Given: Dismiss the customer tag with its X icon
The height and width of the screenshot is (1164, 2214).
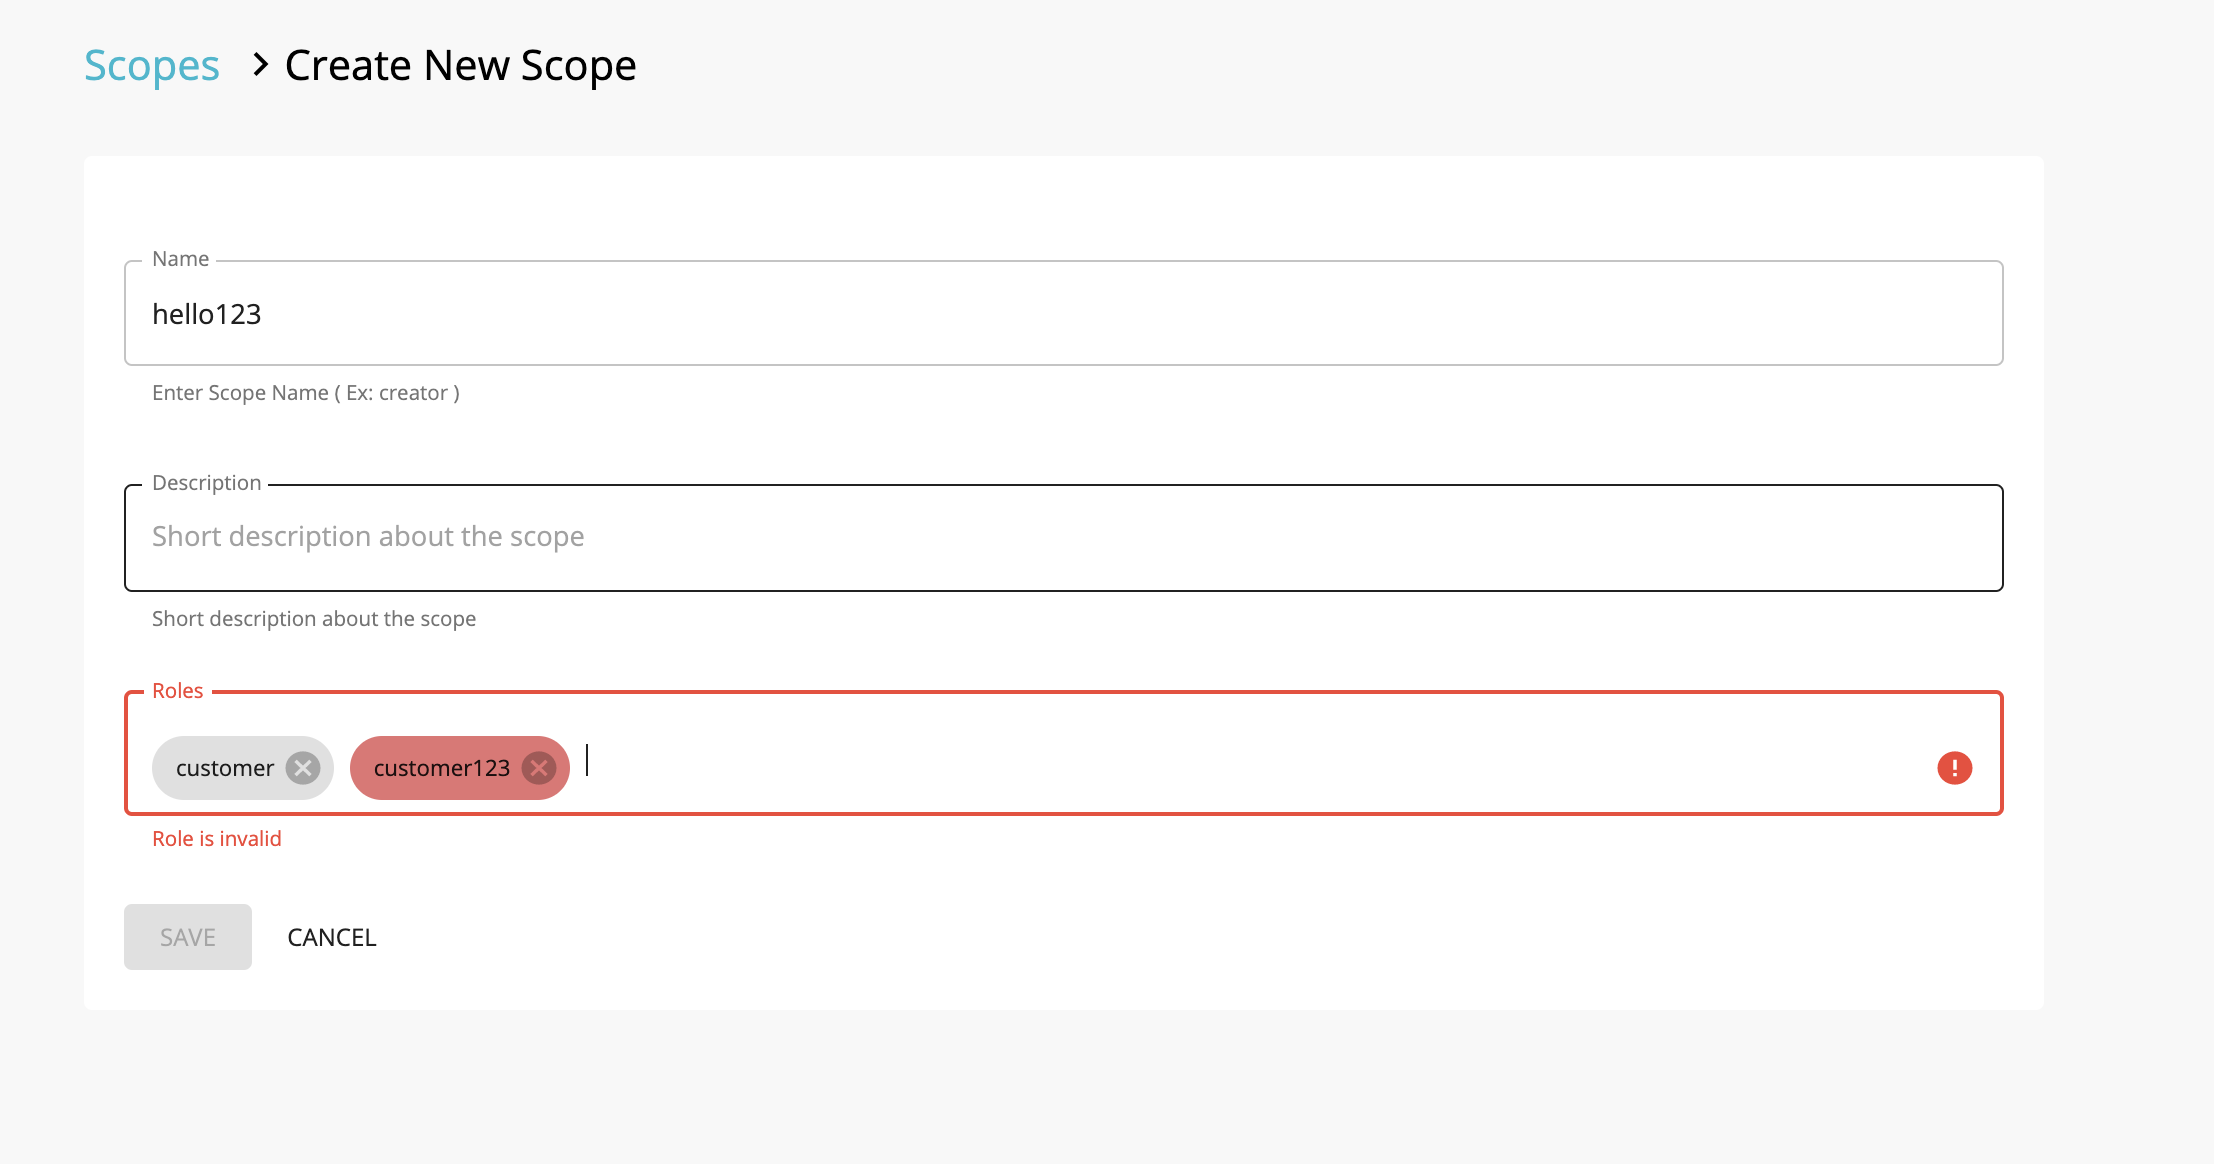Looking at the screenshot, I should (303, 767).
